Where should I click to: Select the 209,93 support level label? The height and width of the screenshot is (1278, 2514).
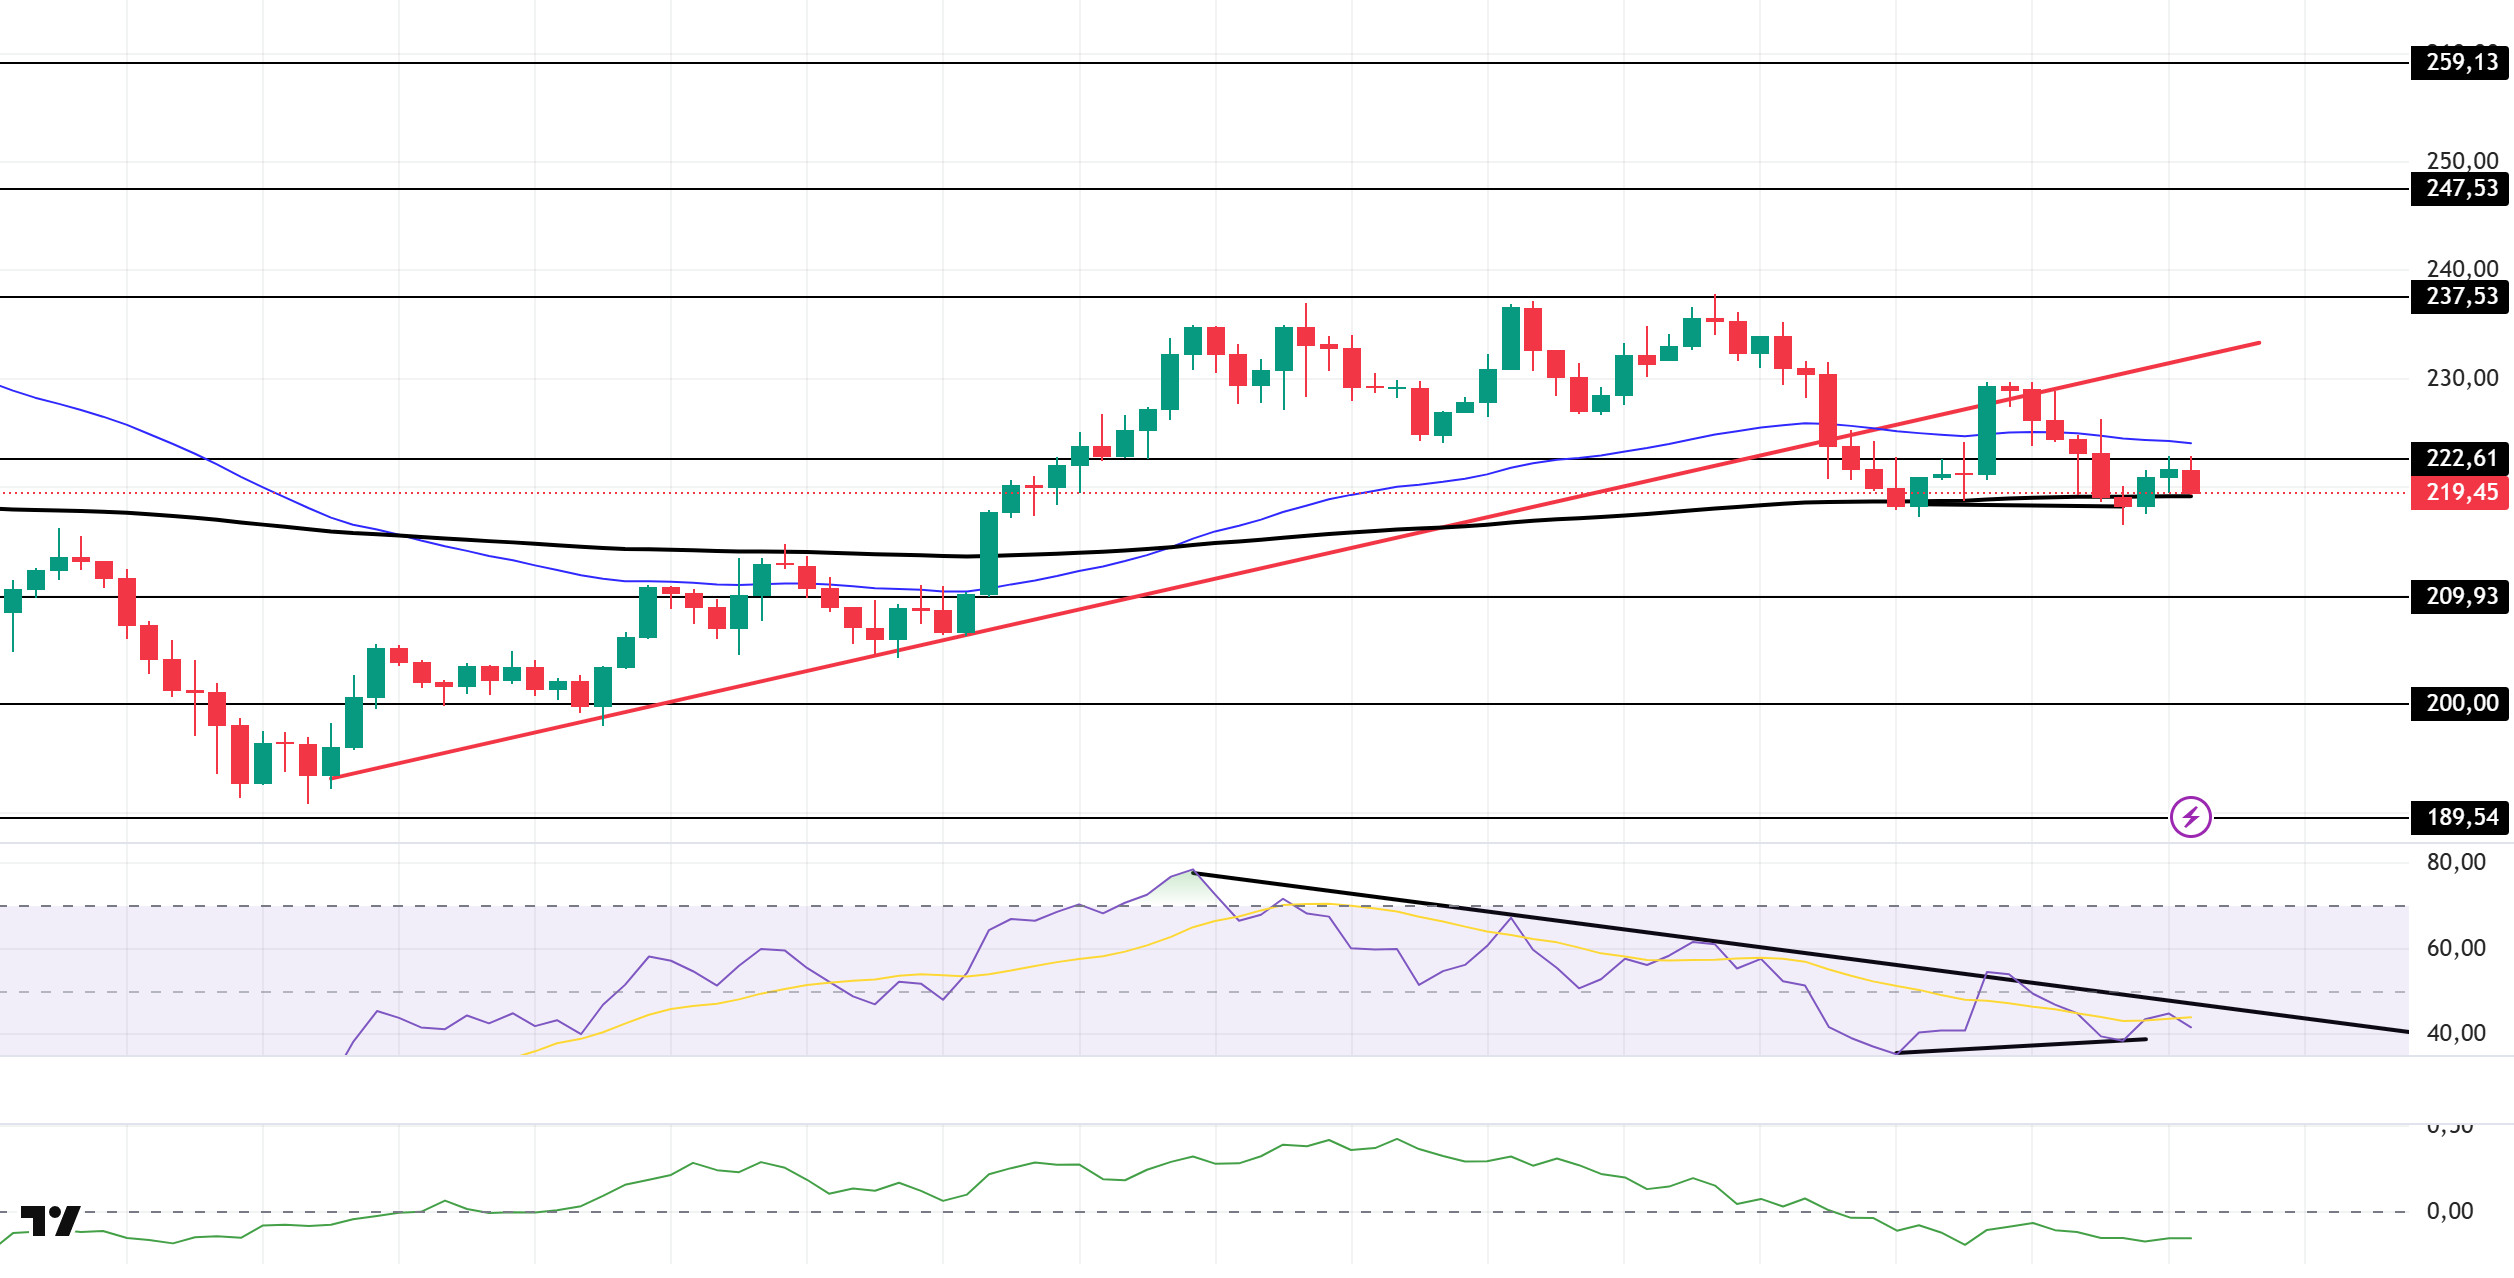pos(2460,597)
